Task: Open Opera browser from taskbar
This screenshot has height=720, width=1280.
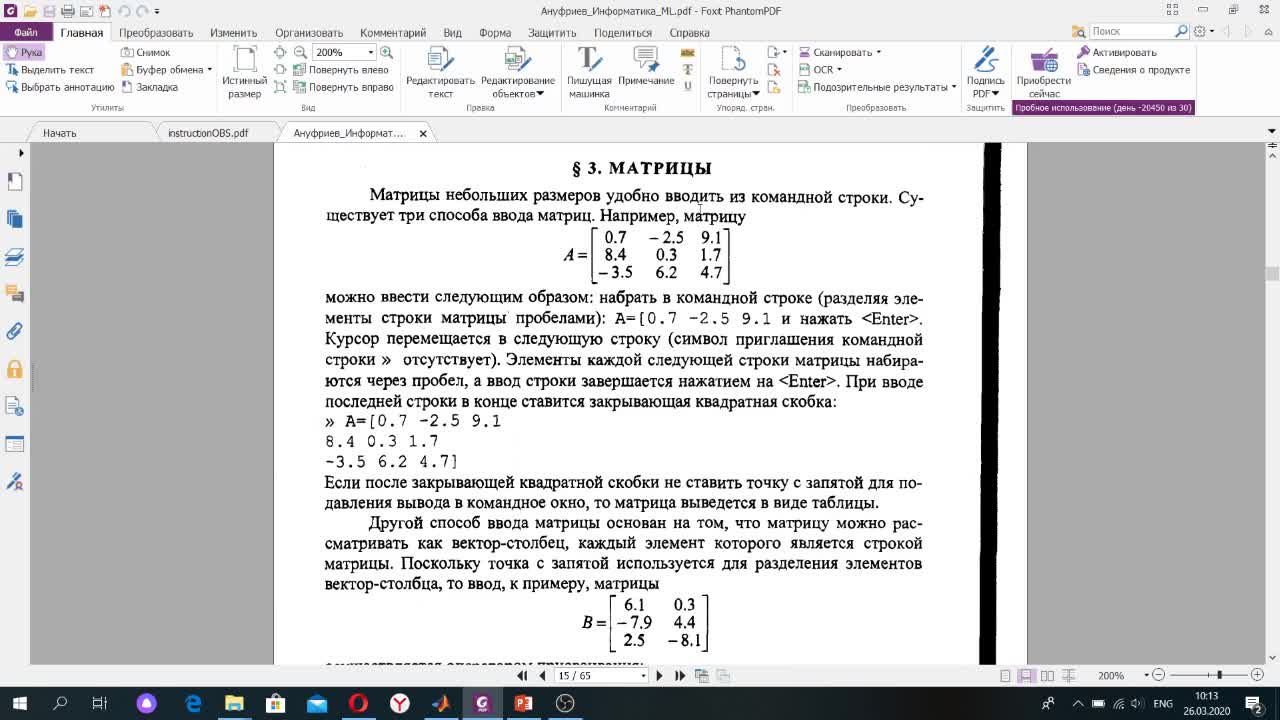Action: click(358, 703)
